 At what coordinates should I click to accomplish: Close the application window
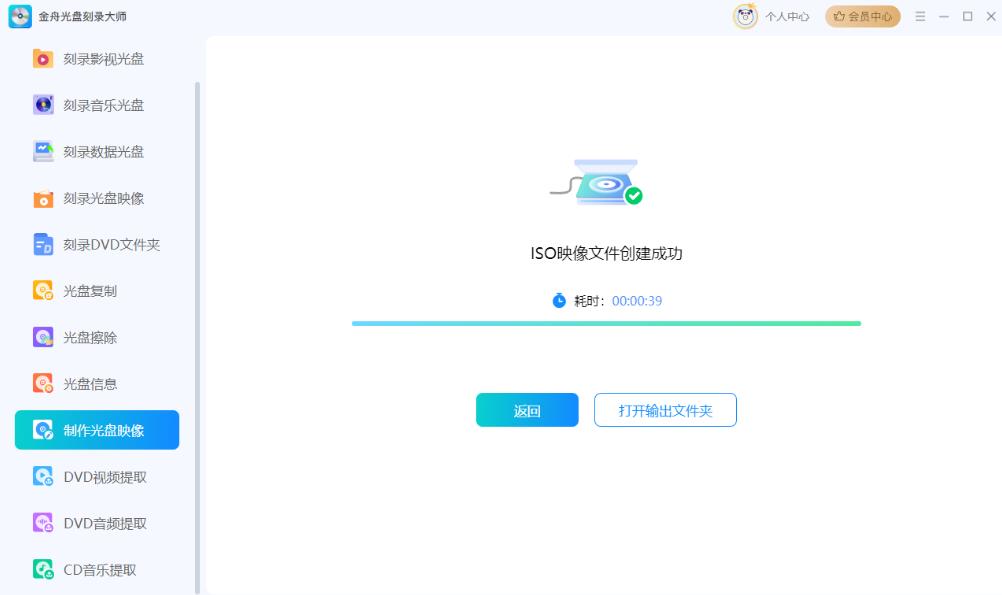[991, 17]
